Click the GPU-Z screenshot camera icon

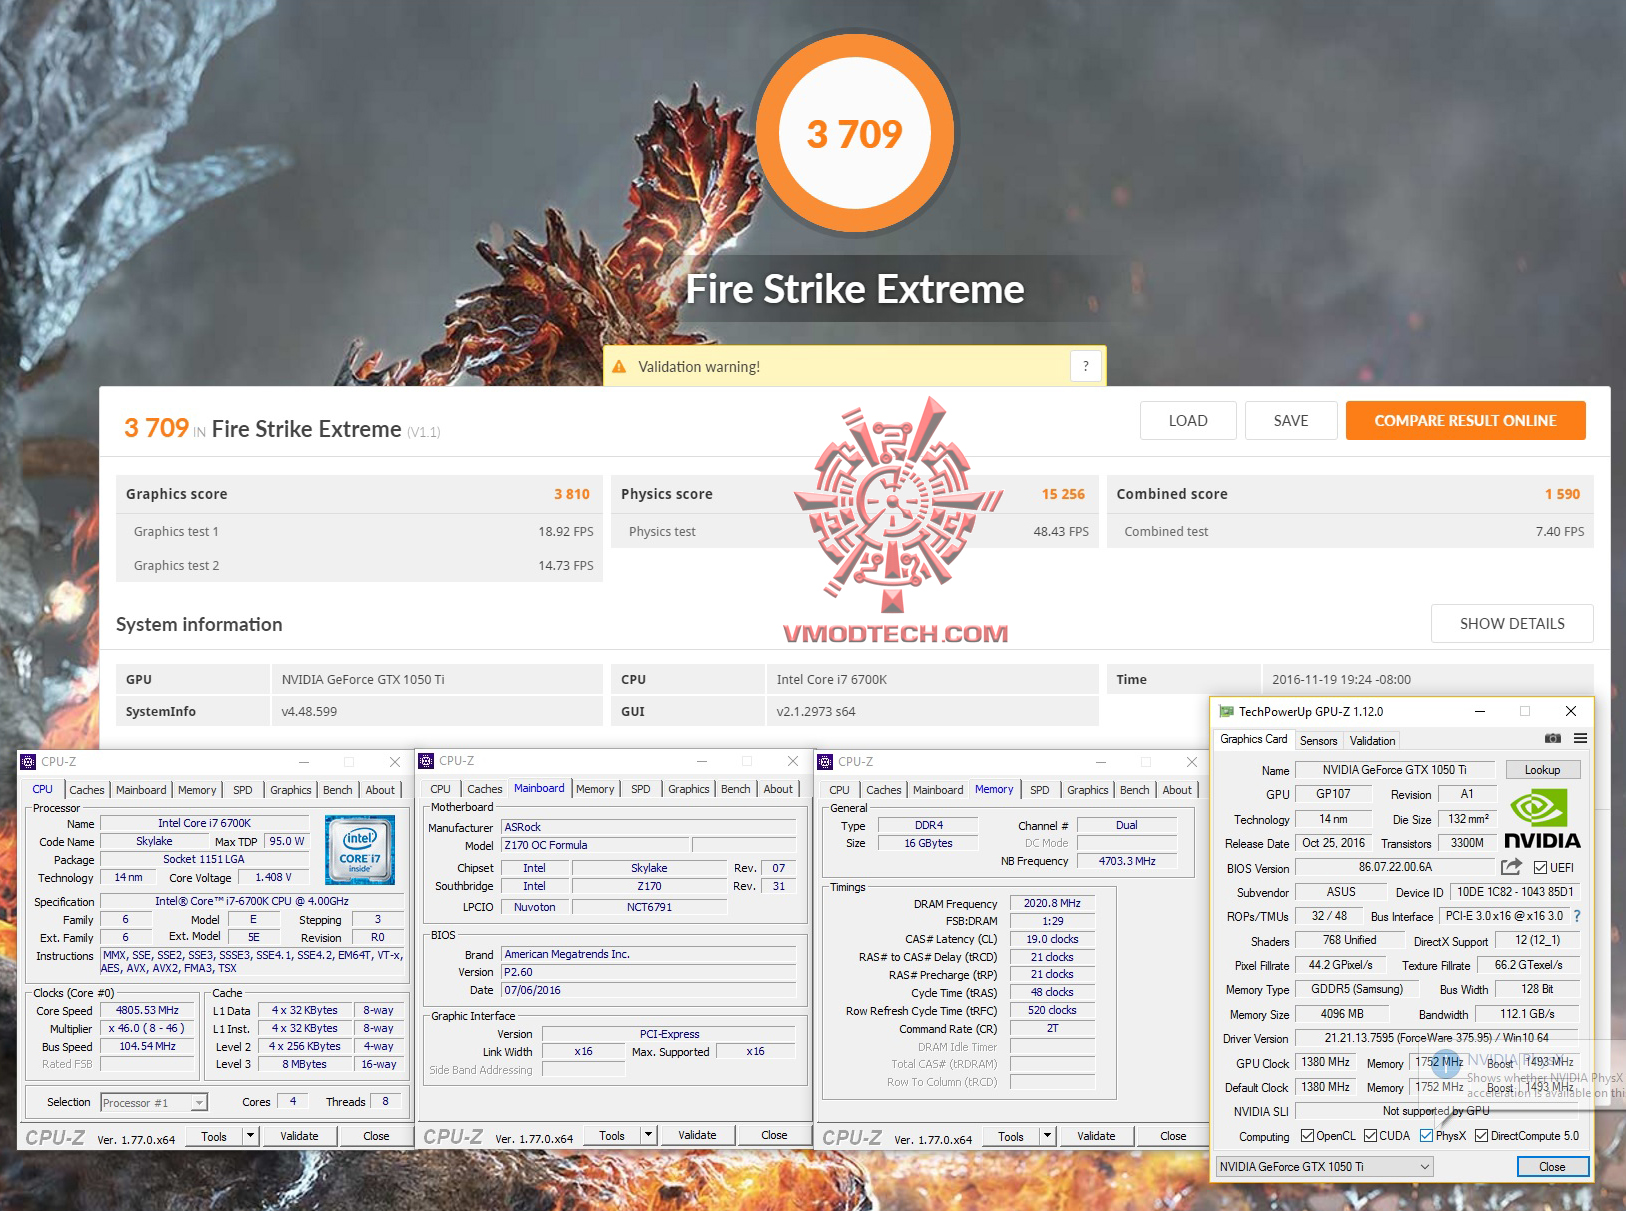pos(1552,738)
